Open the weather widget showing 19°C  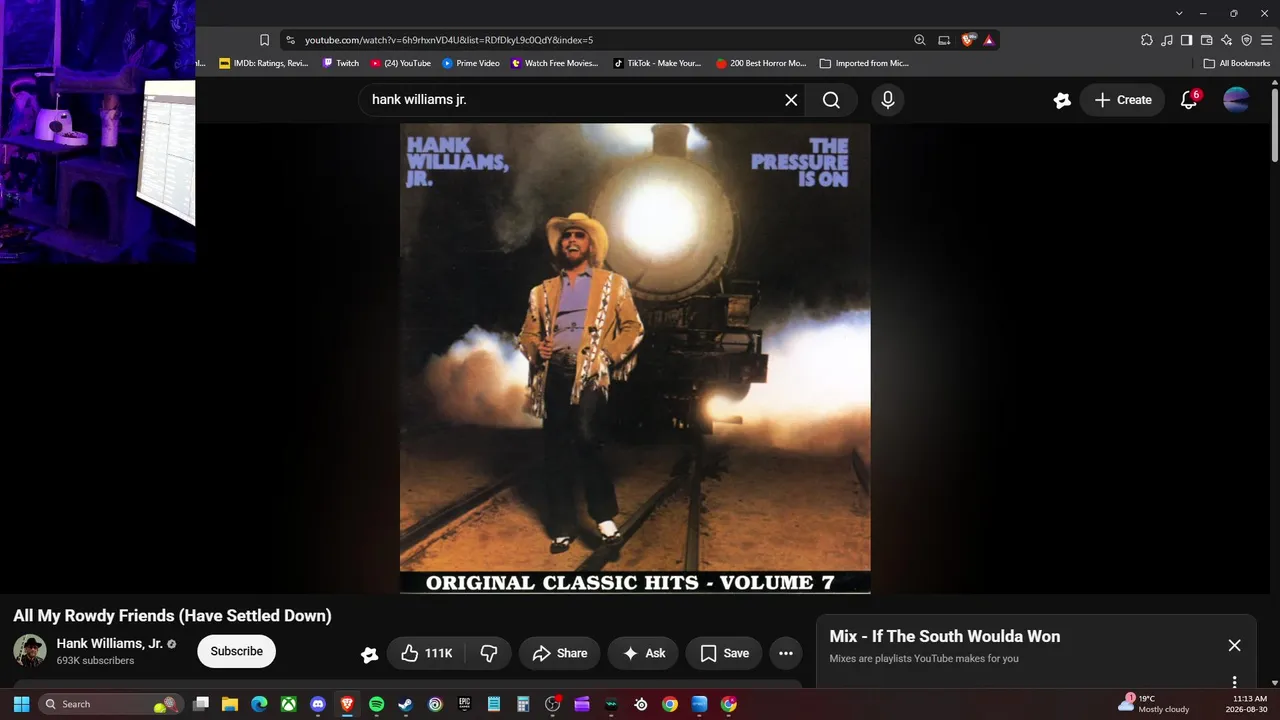click(x=1154, y=704)
